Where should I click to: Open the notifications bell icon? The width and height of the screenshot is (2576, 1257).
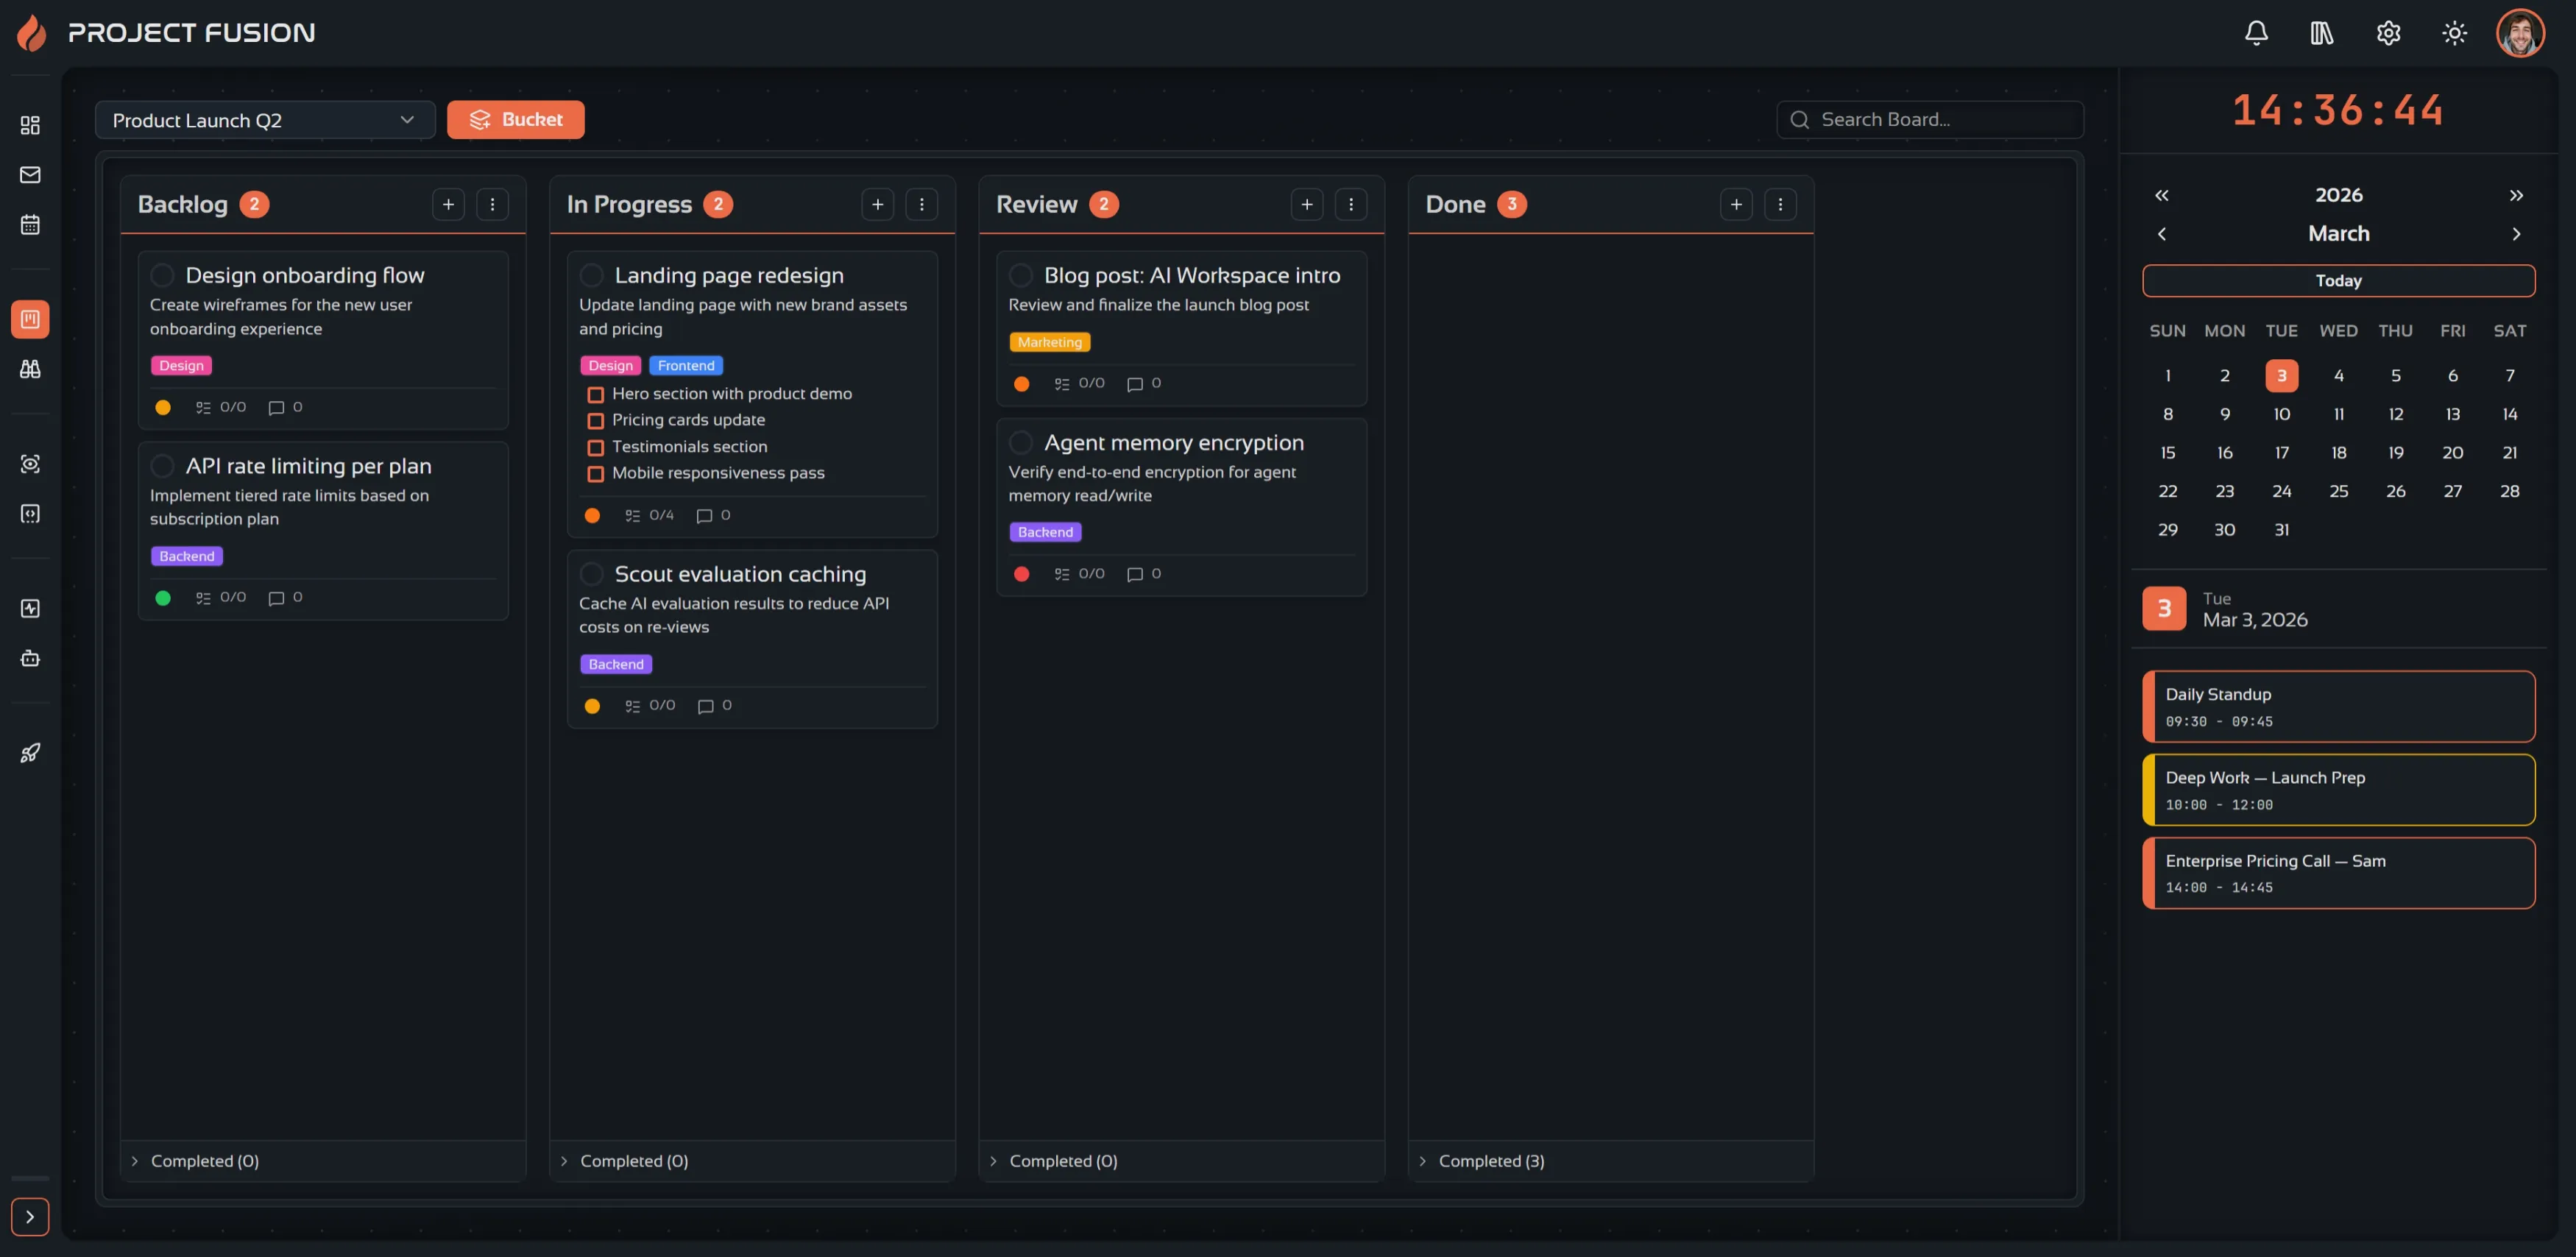pyautogui.click(x=2256, y=33)
